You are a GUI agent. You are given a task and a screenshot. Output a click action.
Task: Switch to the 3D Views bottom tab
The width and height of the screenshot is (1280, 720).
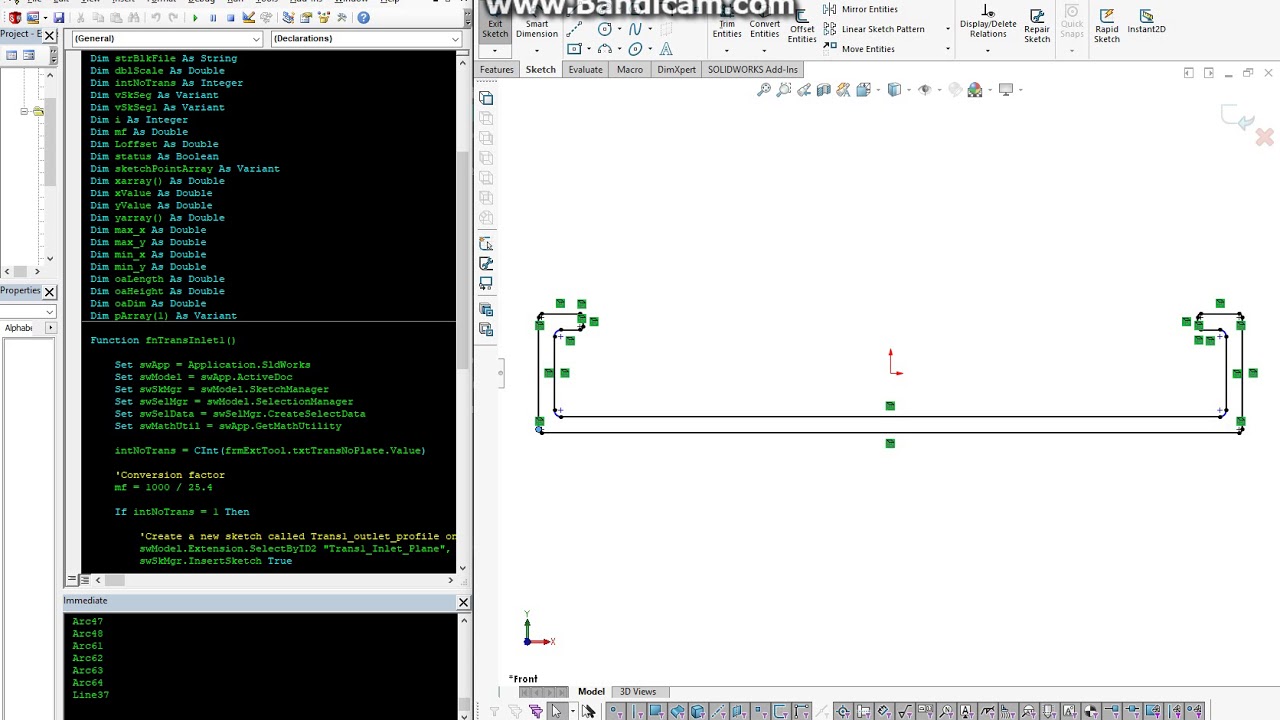[638, 692]
